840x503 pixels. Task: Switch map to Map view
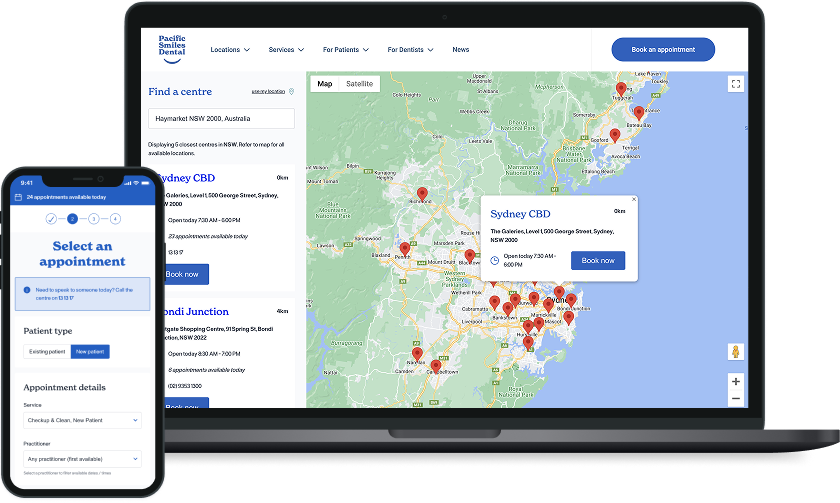325,84
